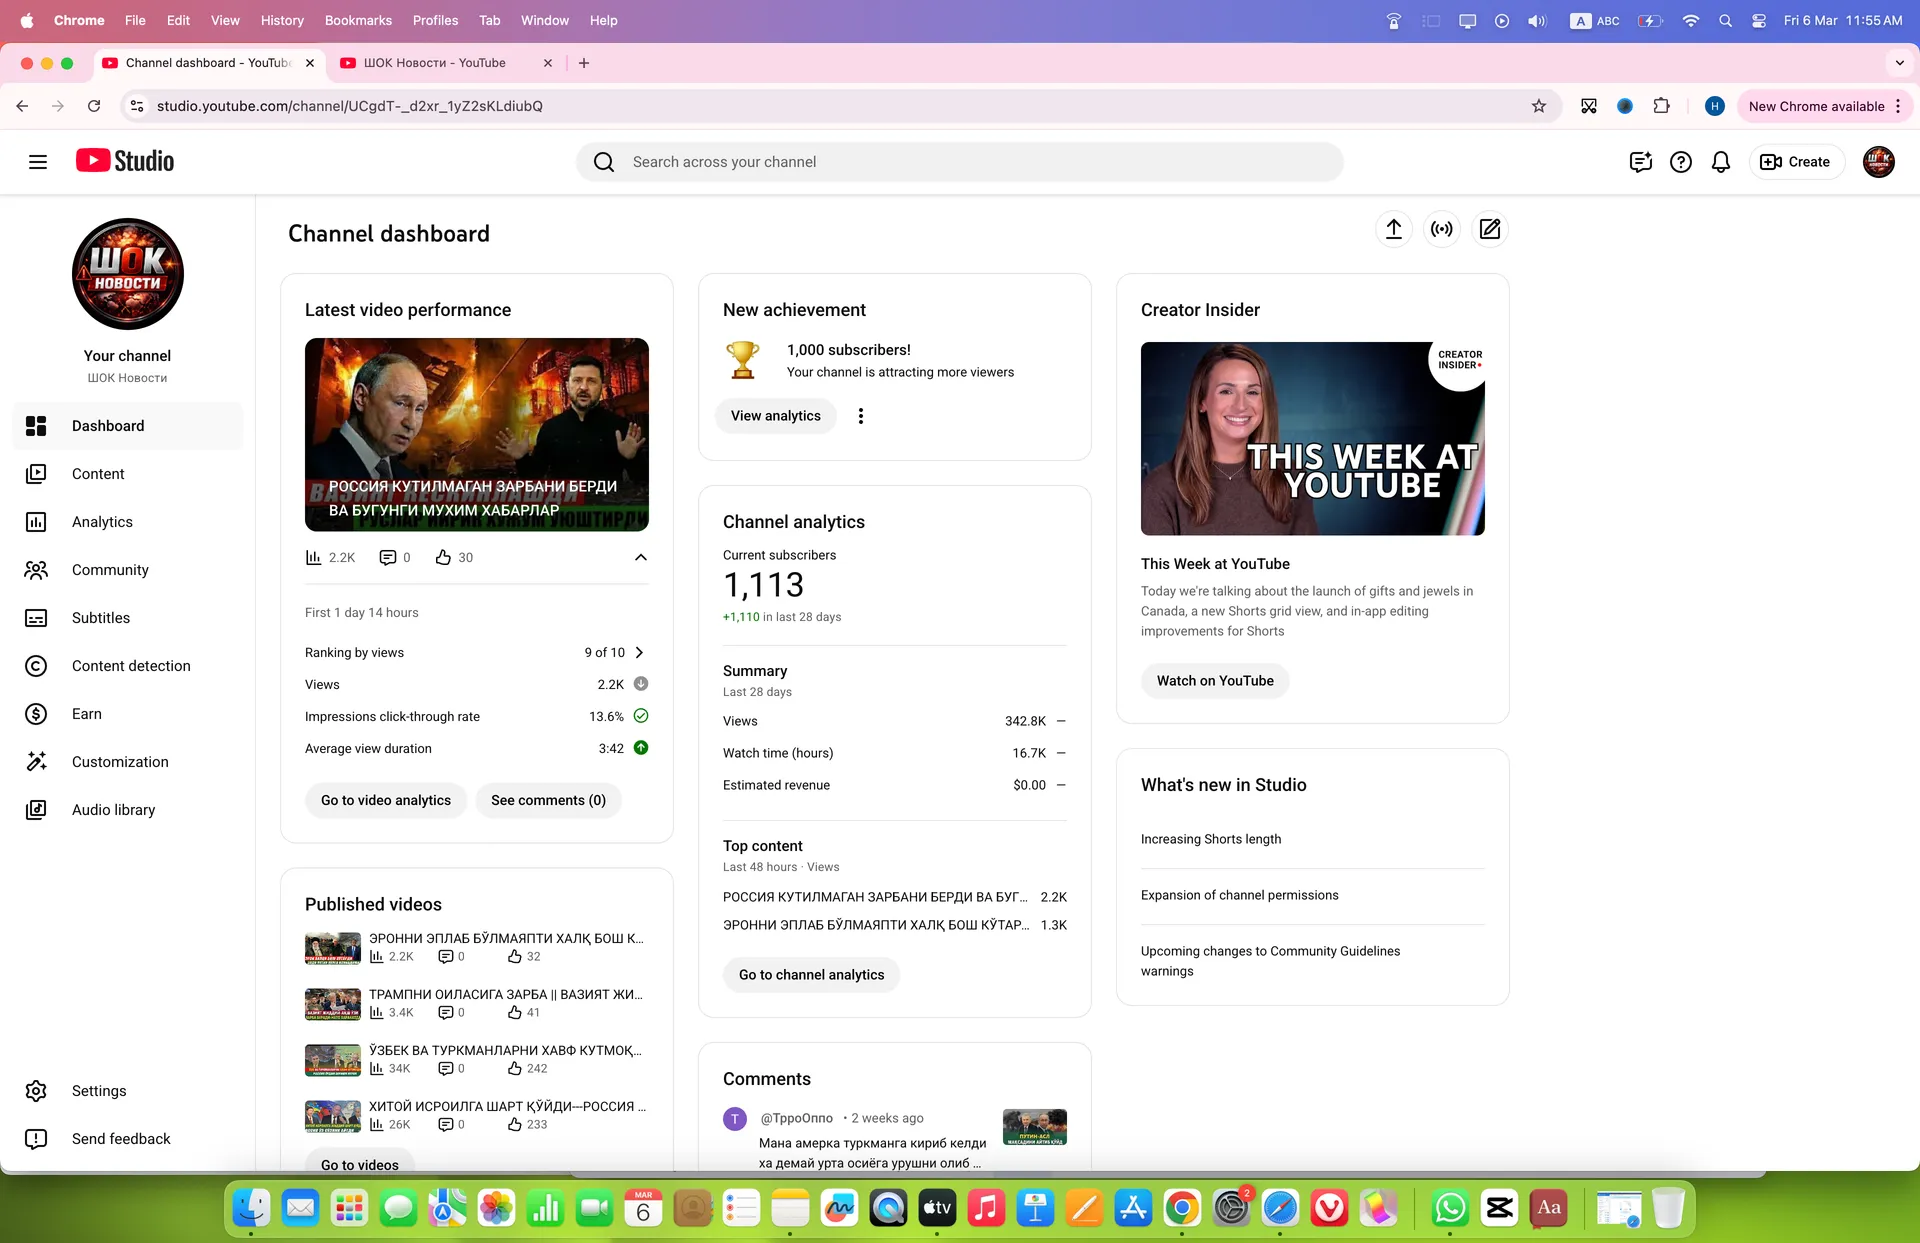Click Increasing Shorts length news link
Image resolution: width=1920 pixels, height=1243 pixels.
(1211, 839)
